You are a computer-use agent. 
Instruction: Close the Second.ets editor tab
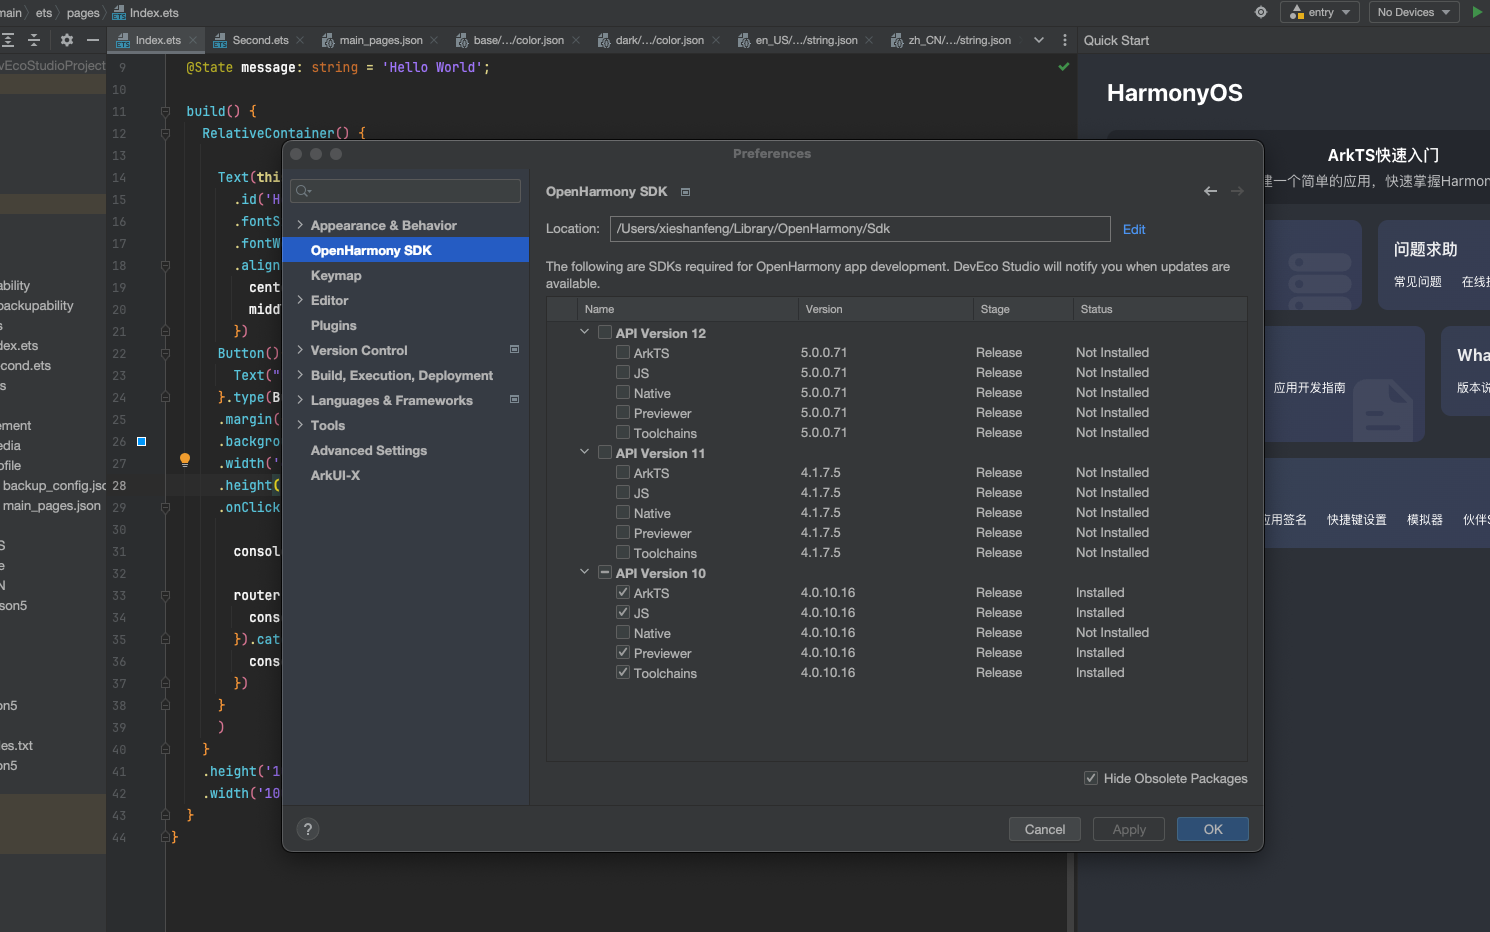300,40
